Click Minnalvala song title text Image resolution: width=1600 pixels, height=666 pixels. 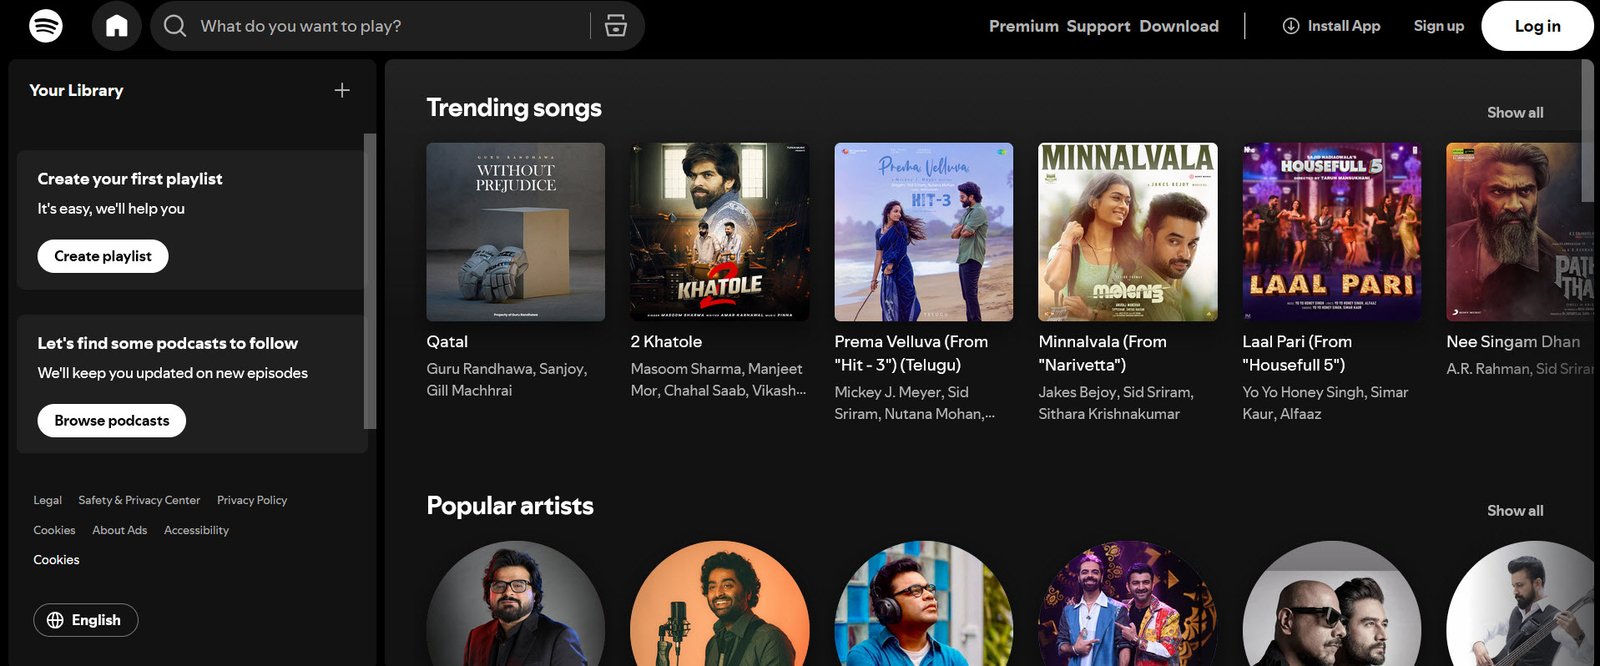[1103, 354]
